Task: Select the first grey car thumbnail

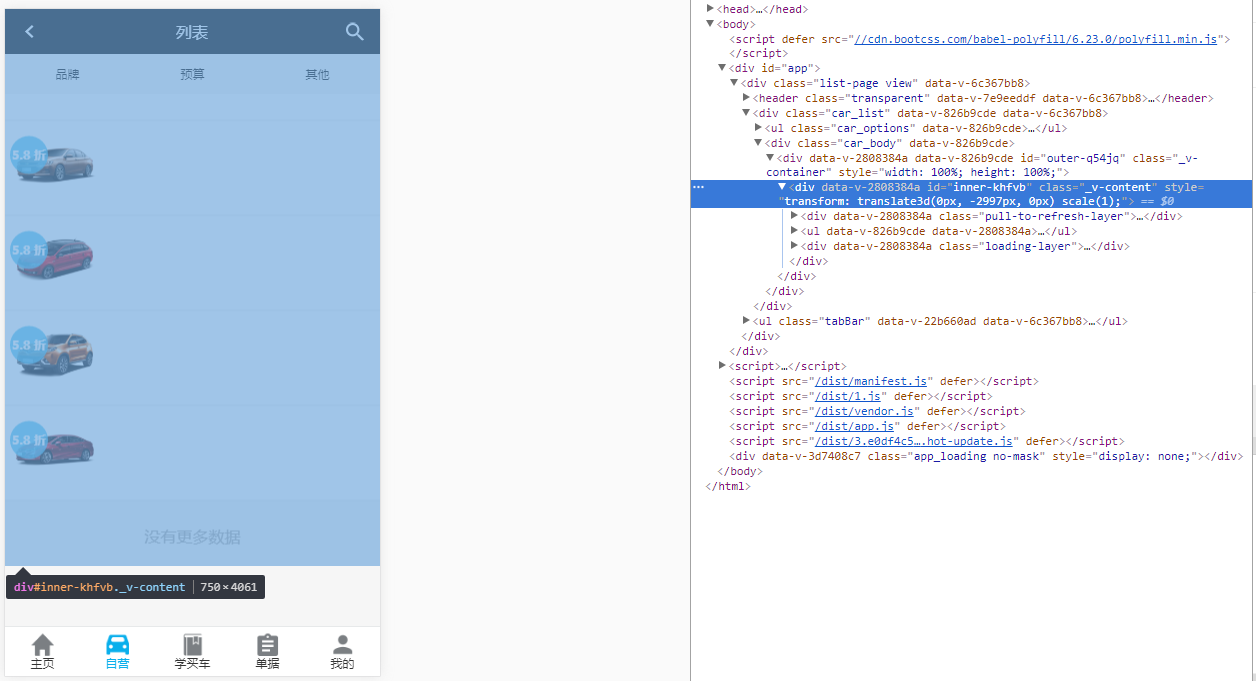Action: 53,163
